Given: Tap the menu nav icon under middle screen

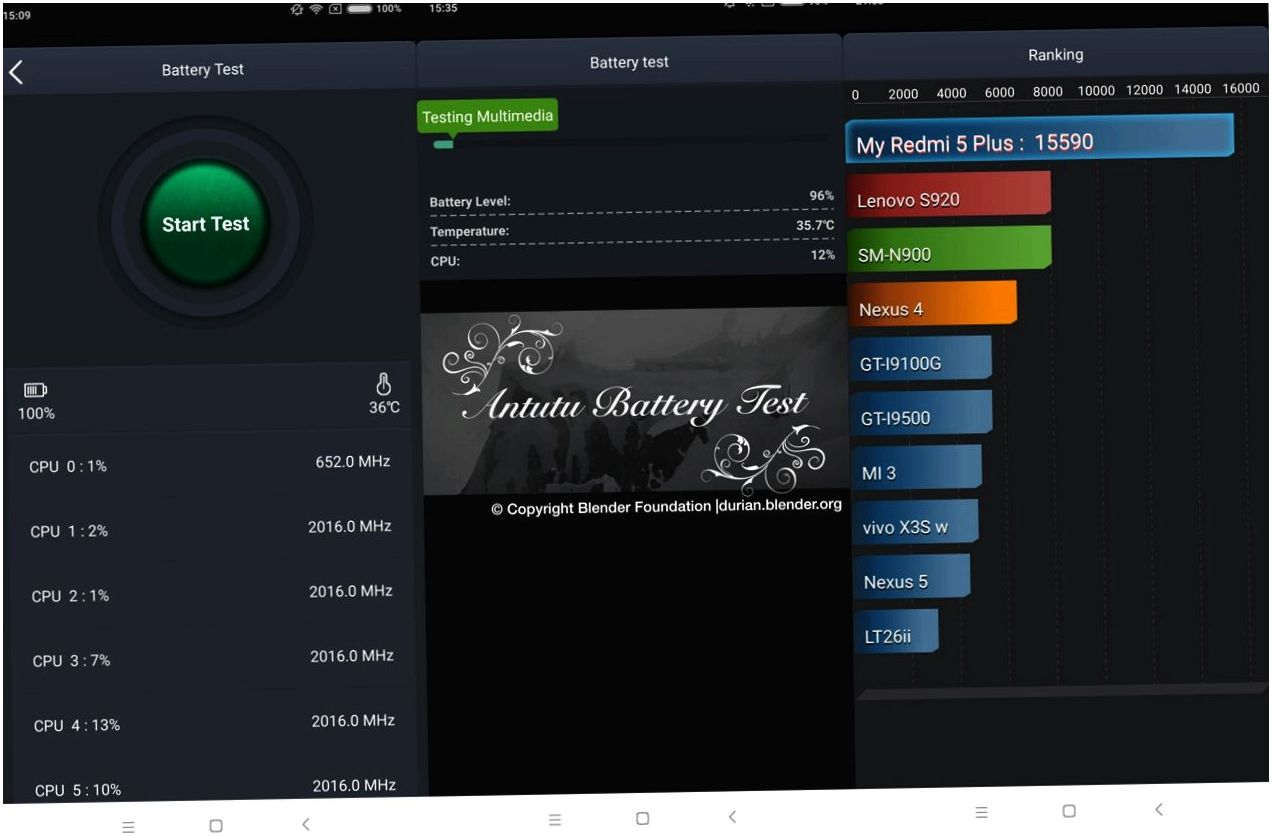Looking at the screenshot, I should pos(555,820).
